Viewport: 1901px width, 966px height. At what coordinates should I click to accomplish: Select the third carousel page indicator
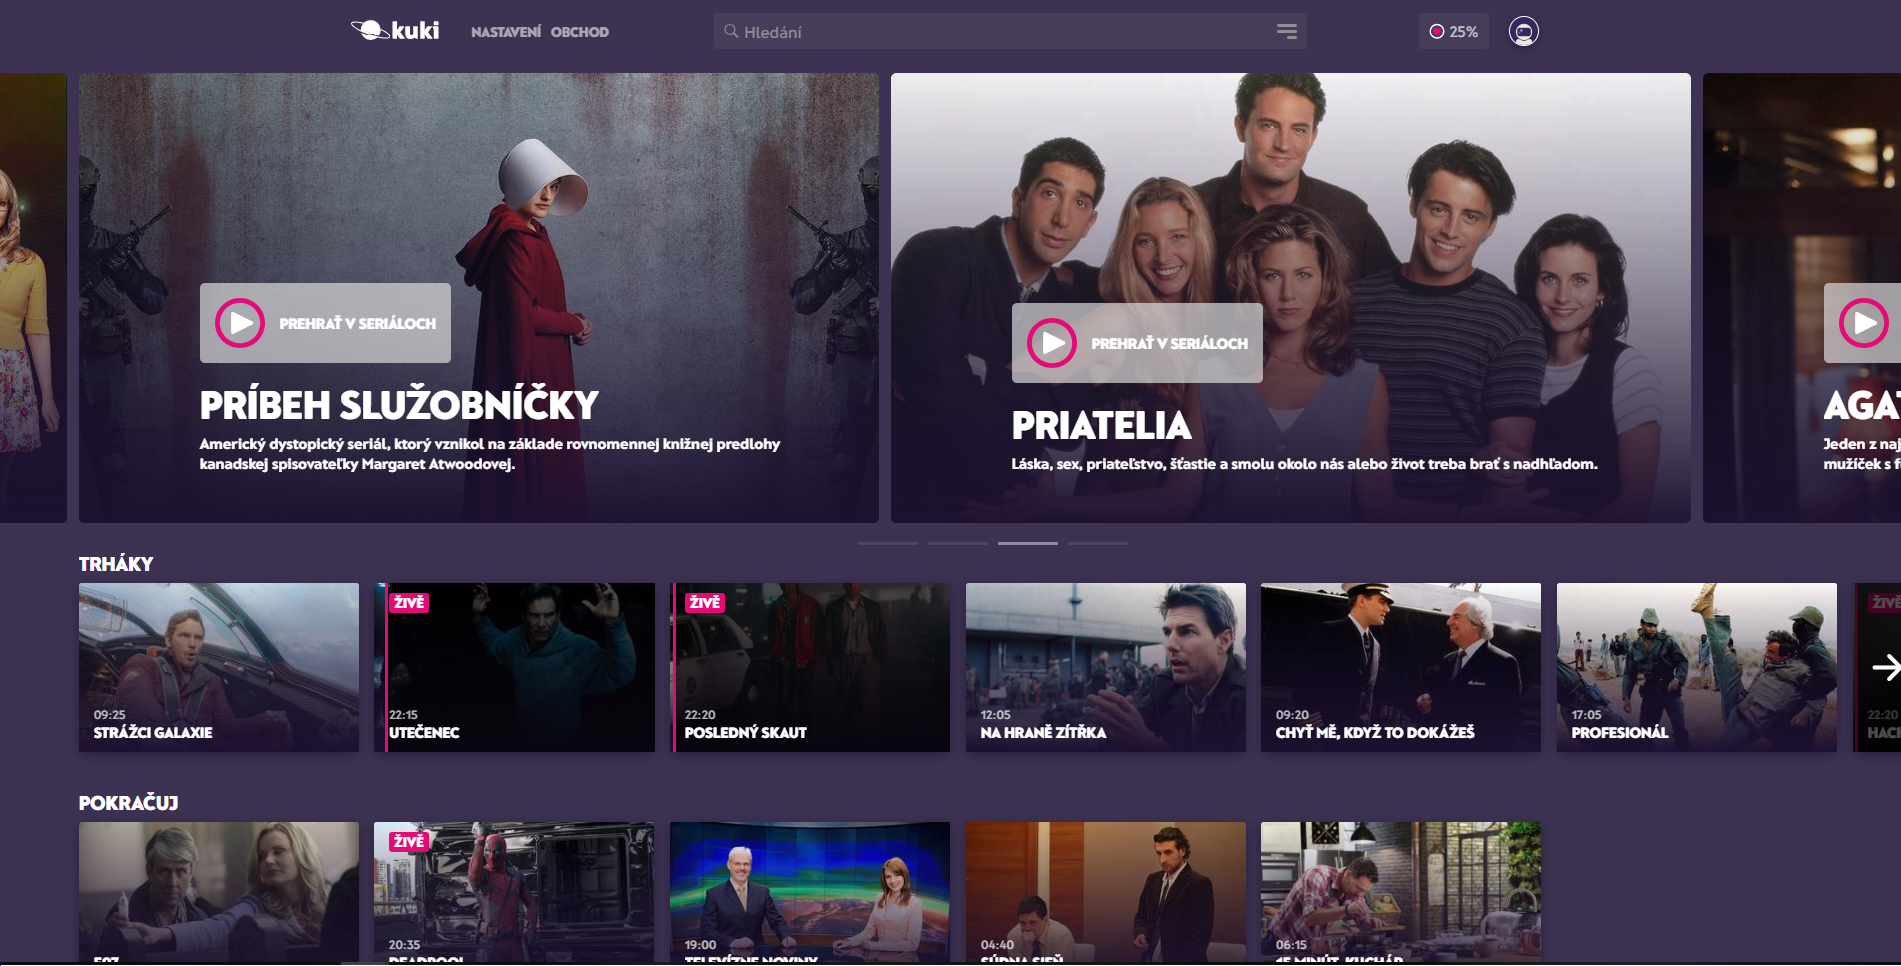click(1028, 543)
